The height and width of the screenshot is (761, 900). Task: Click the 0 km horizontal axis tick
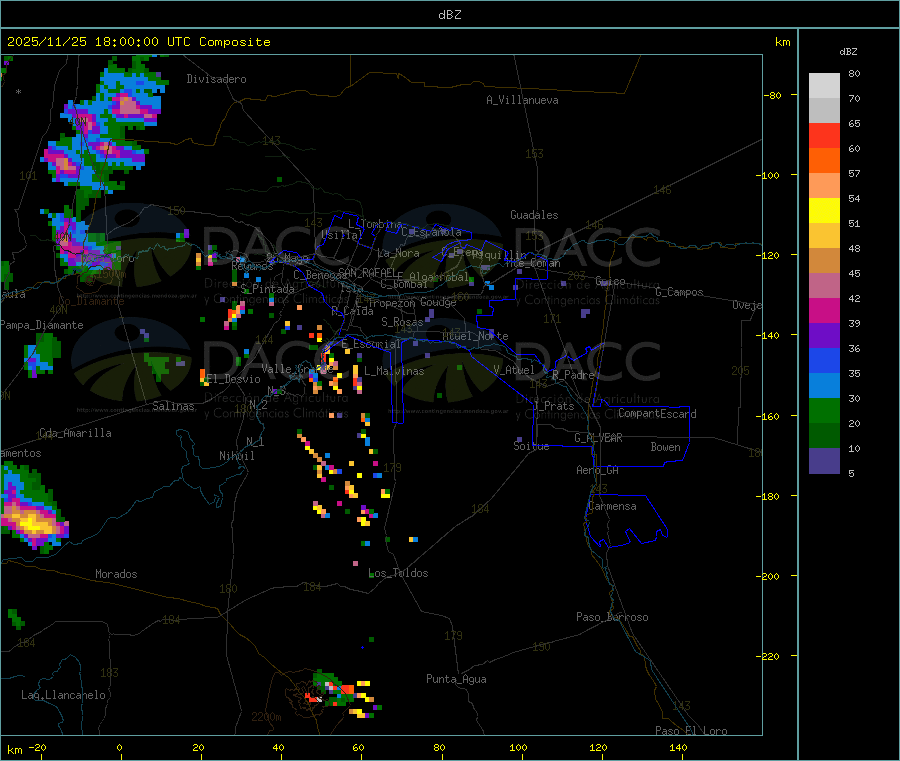tap(119, 747)
